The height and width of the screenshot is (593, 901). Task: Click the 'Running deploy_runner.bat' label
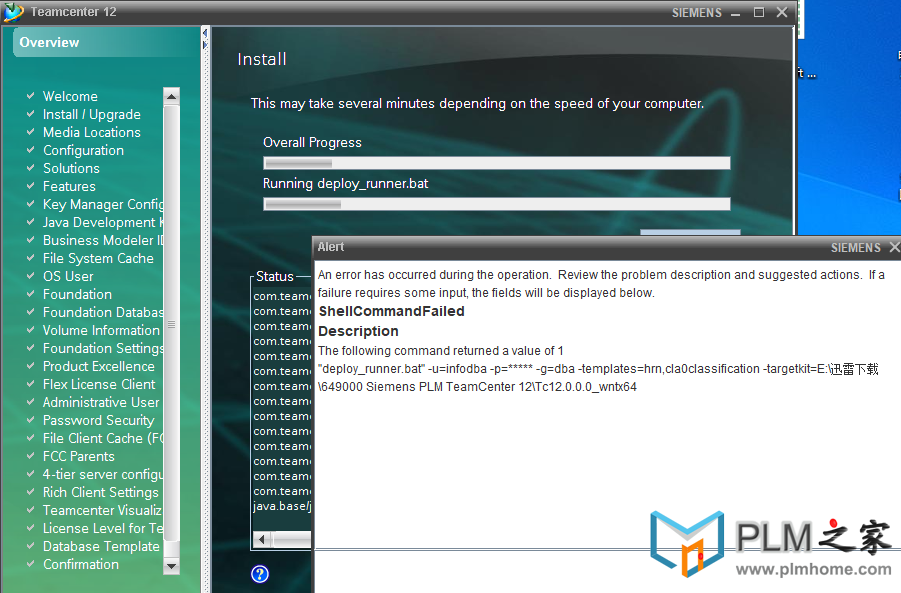345,184
